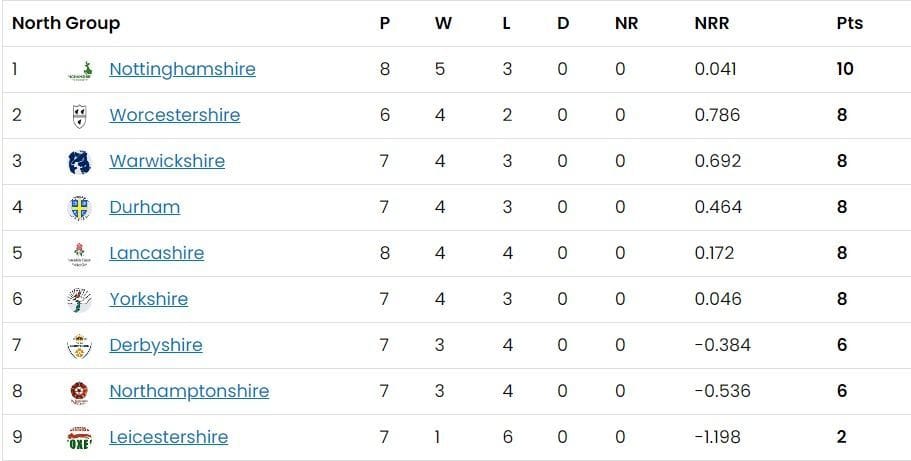Open the Nottinghamshire team link
Image resolution: width=911 pixels, height=461 pixels.
[x=182, y=69]
